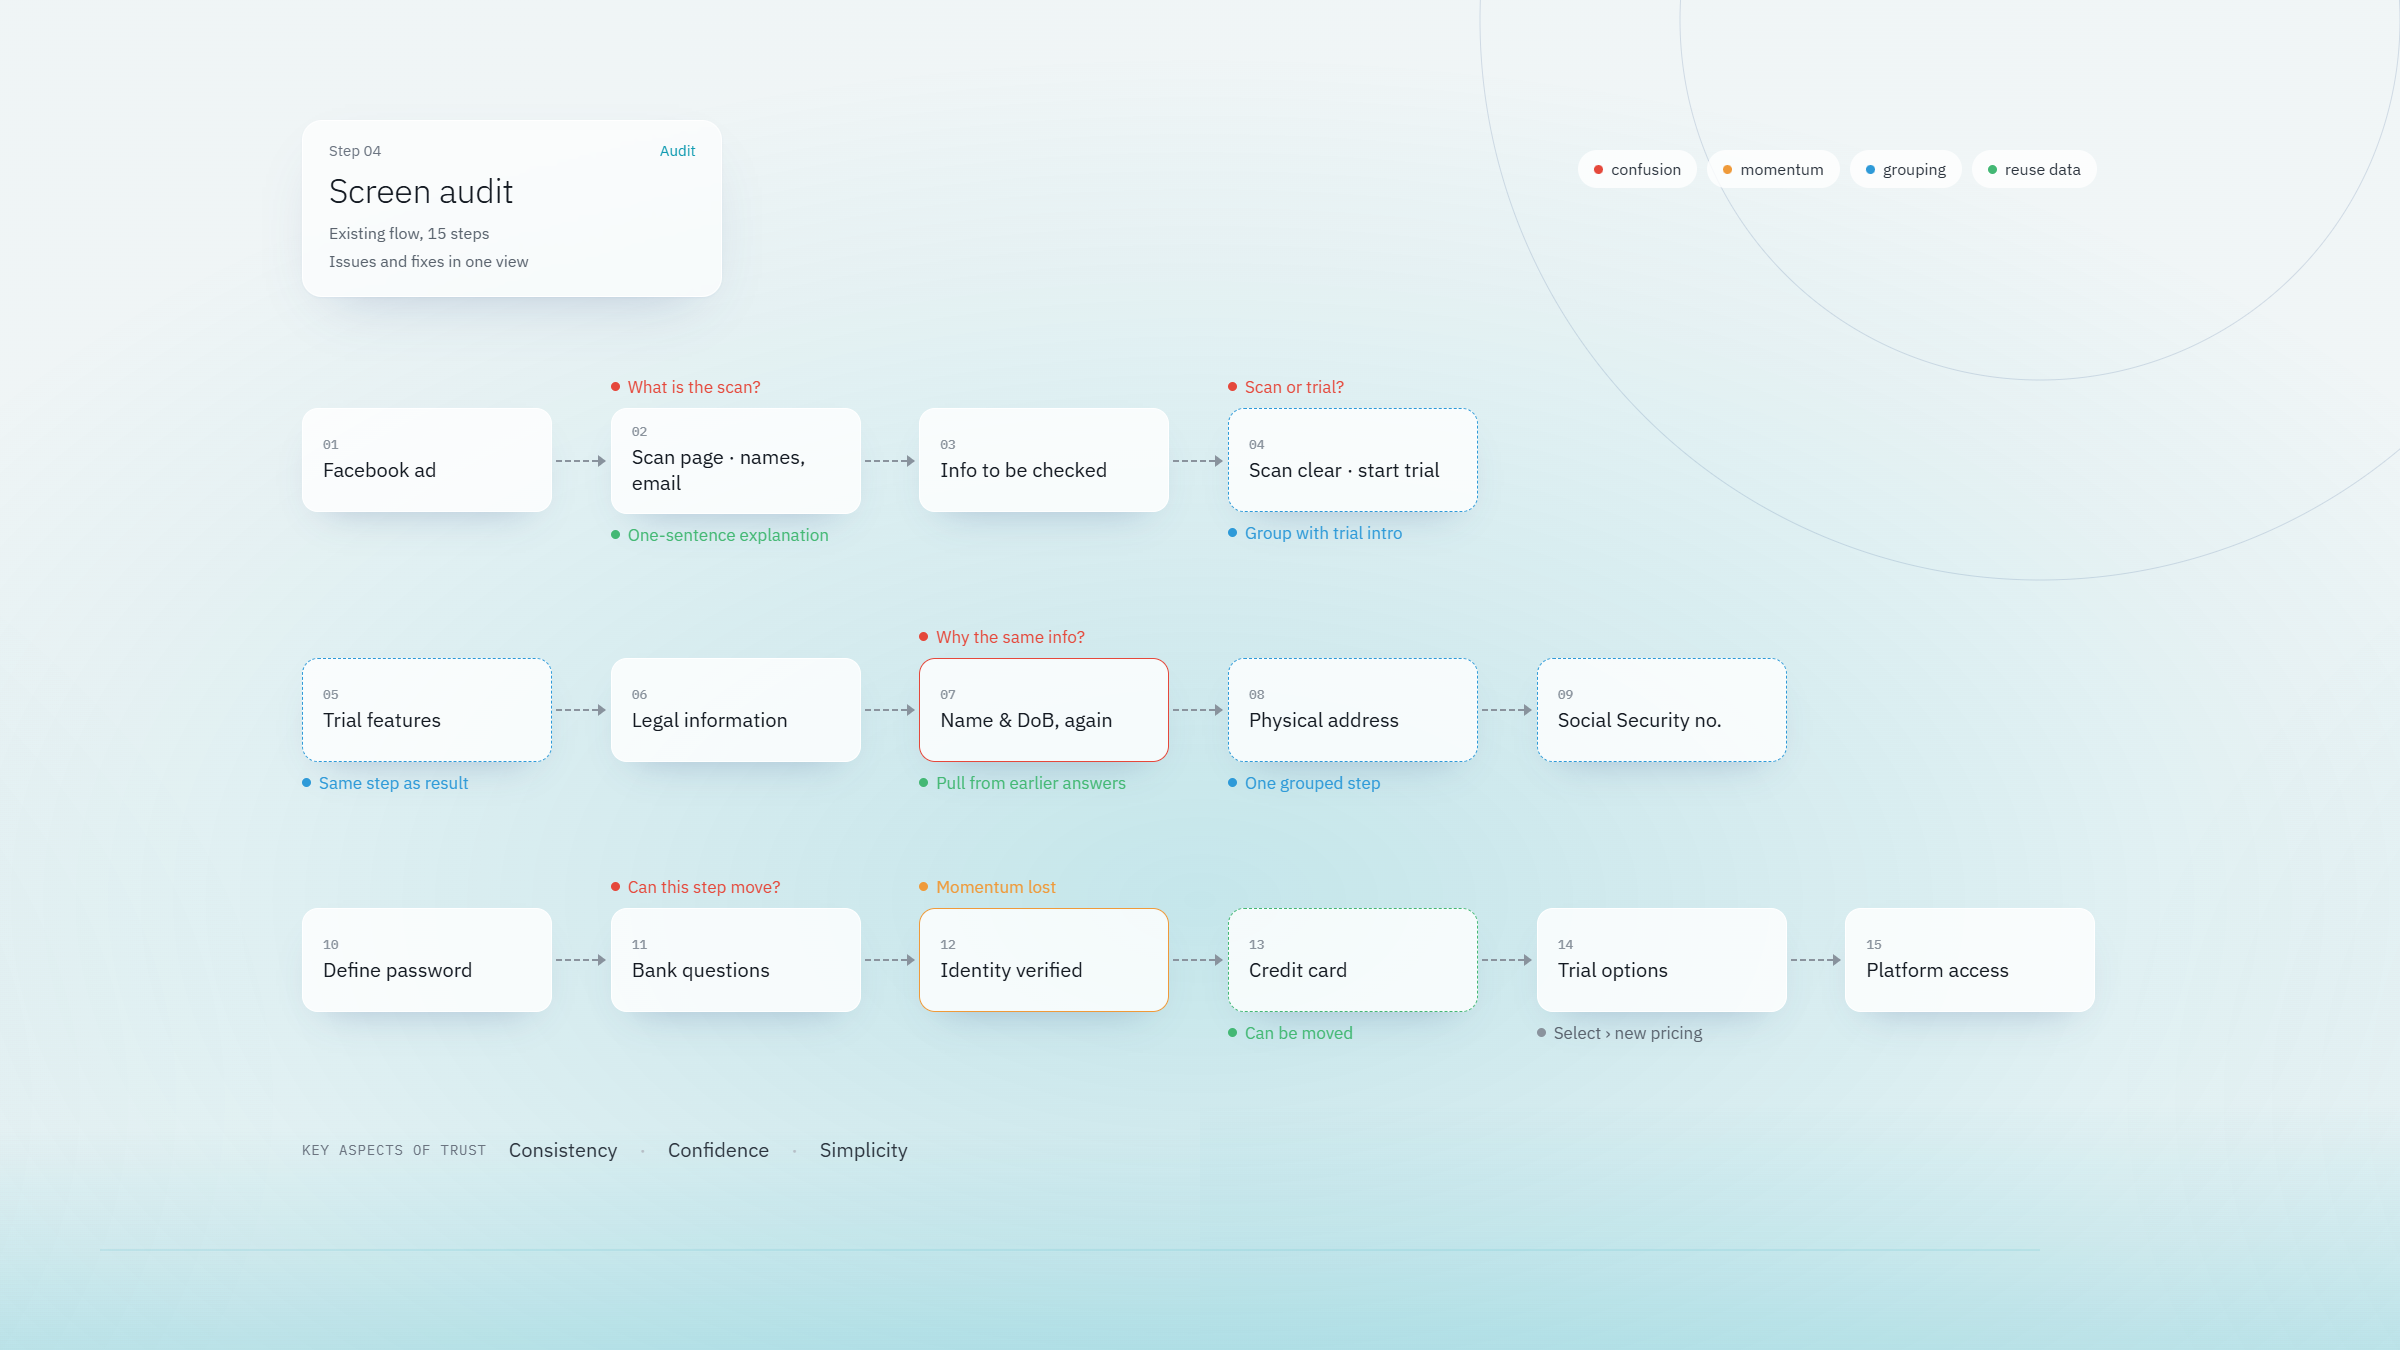Select the Credit card step card
The image size is (2400, 1350).
pos(1353,960)
